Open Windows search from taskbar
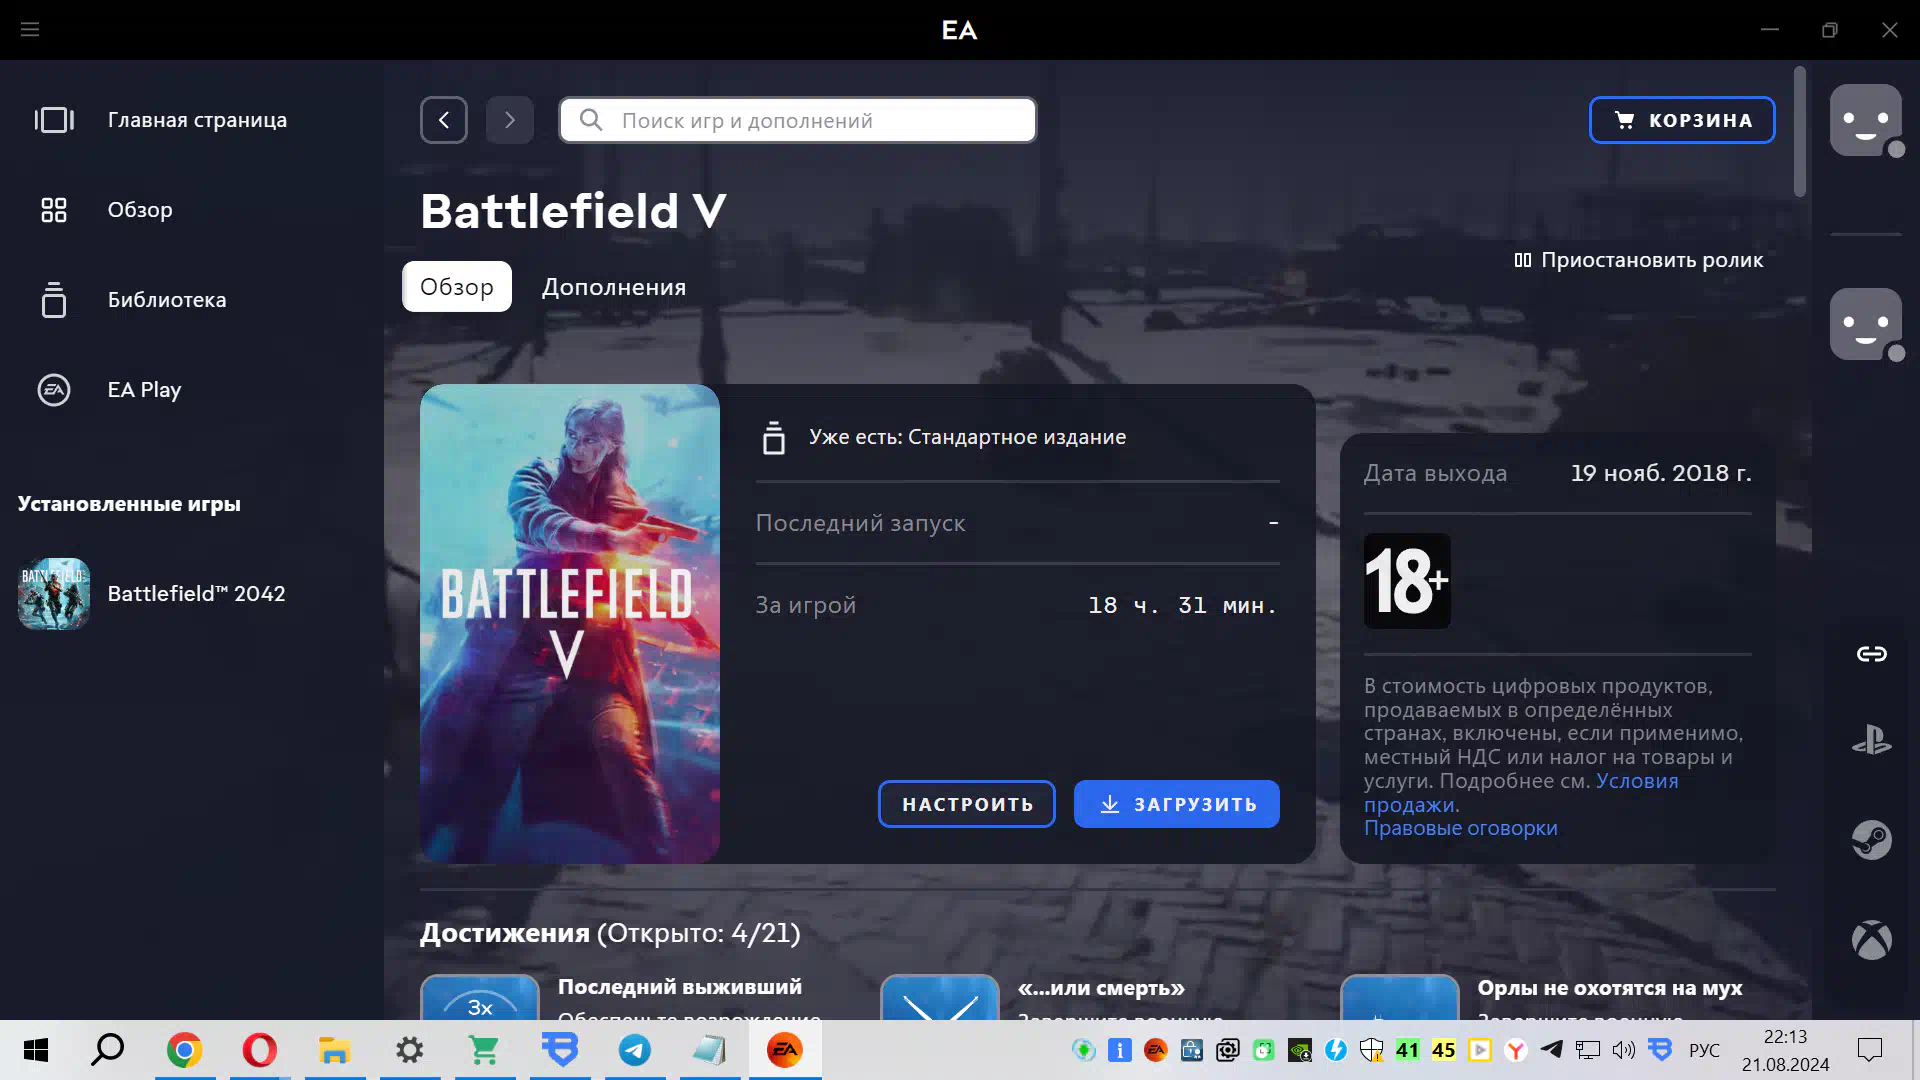The height and width of the screenshot is (1080, 1920). (x=108, y=1050)
